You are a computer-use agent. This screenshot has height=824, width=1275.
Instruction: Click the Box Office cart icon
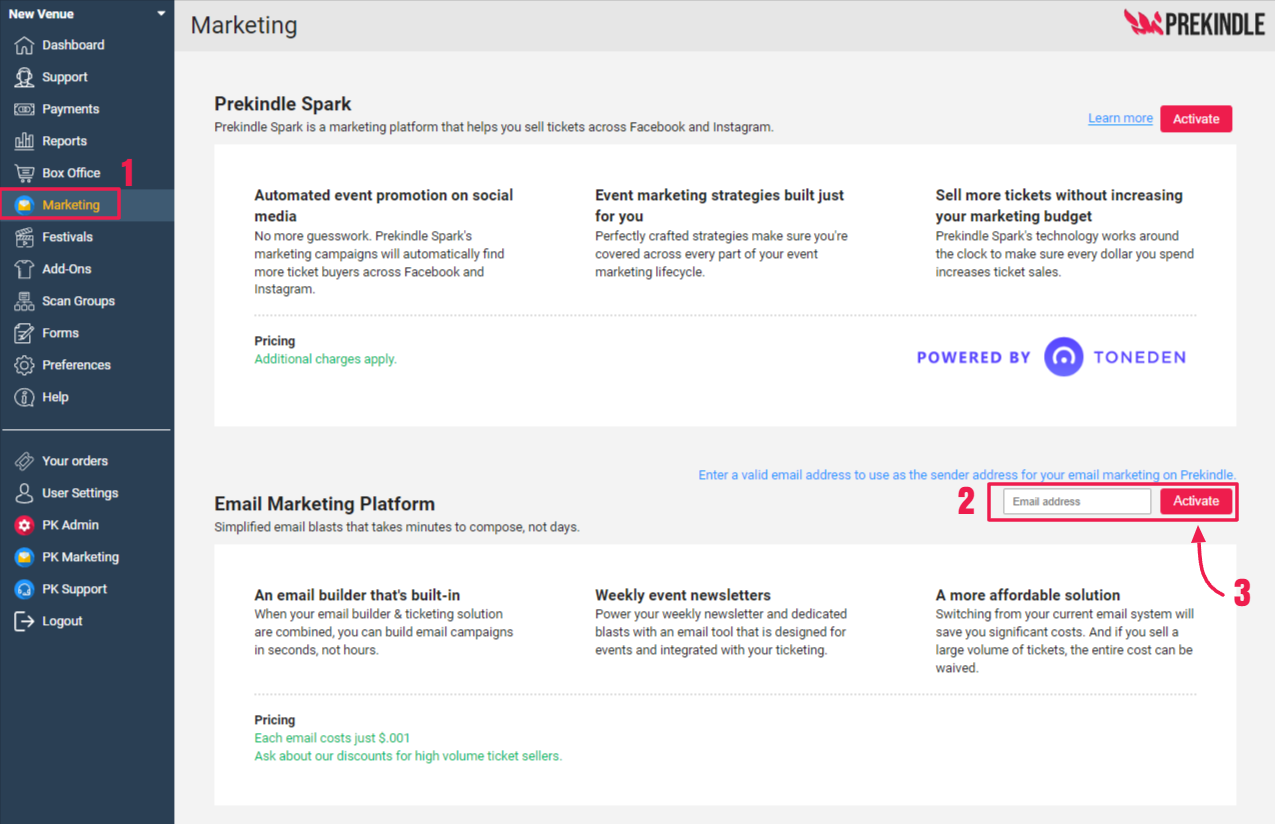(24, 173)
